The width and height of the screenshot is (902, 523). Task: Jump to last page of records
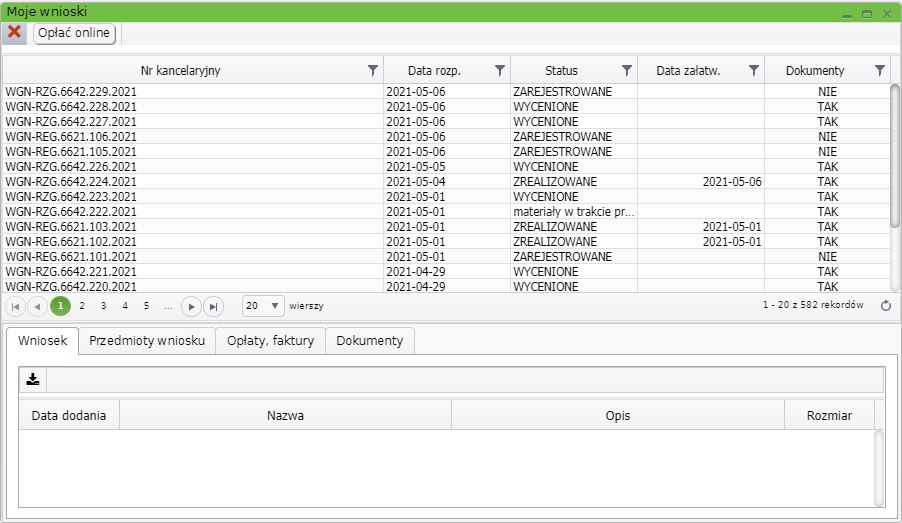point(212,306)
